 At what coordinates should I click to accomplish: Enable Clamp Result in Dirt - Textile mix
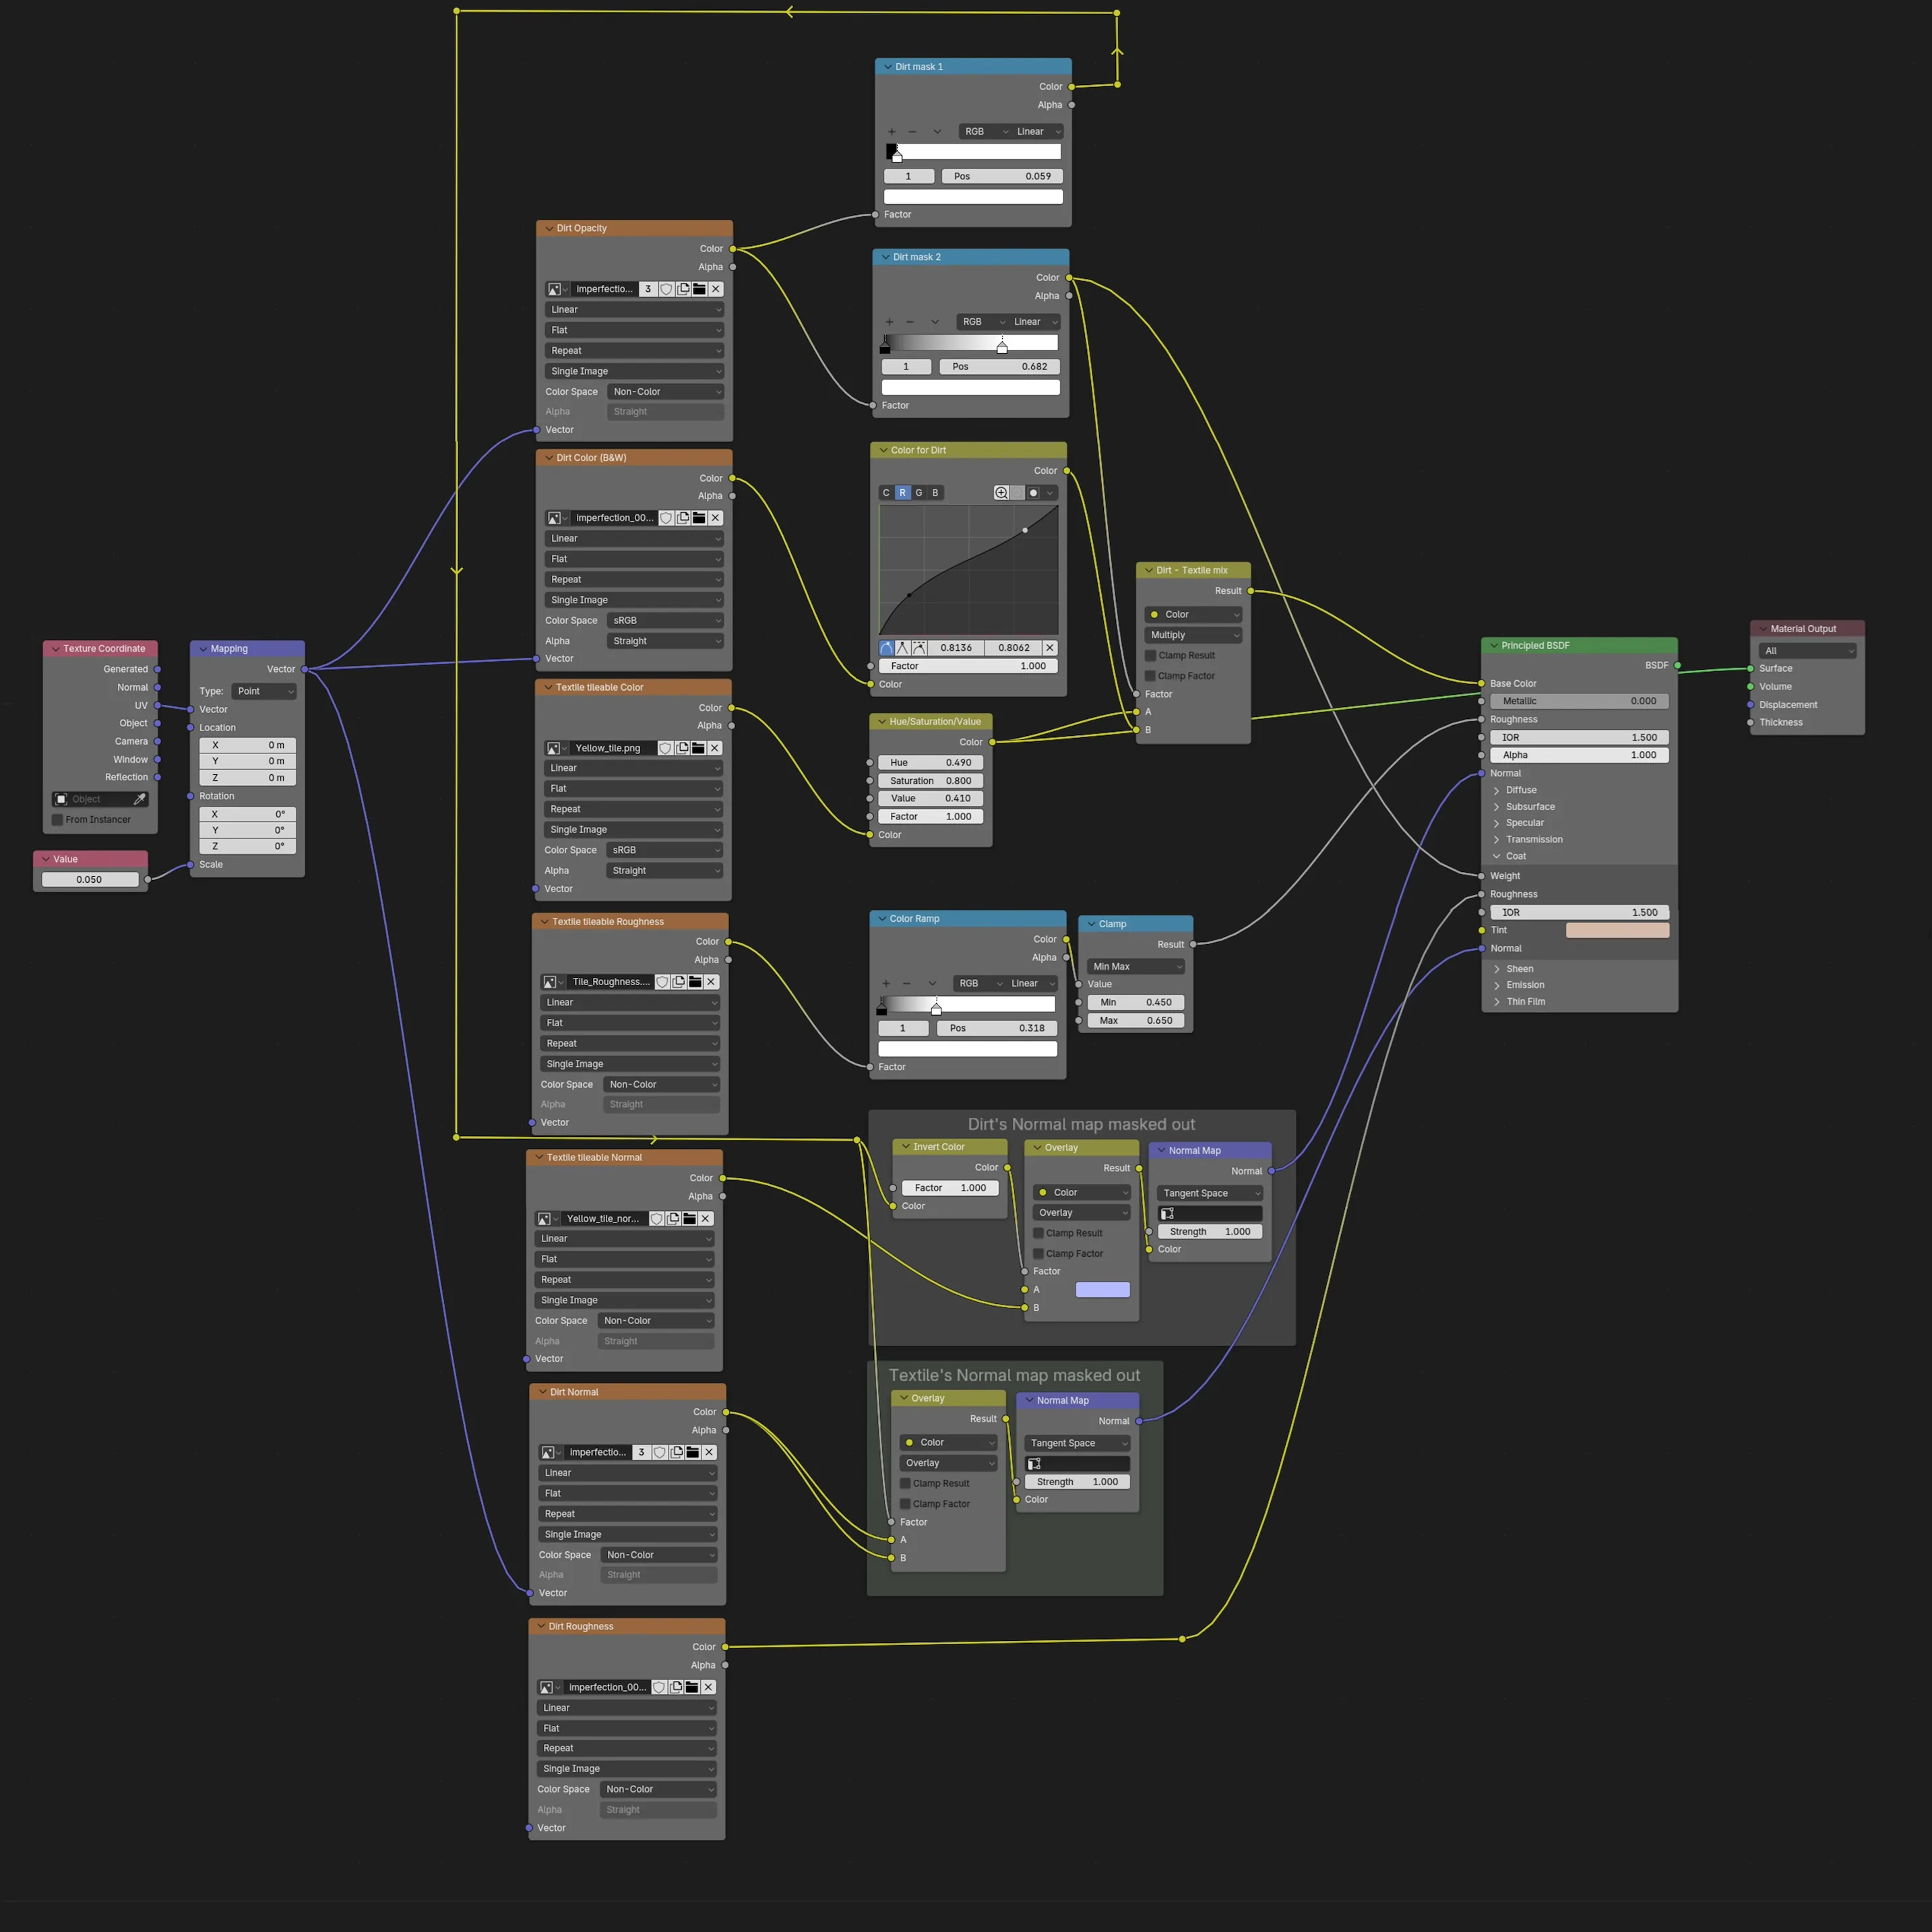[x=1150, y=656]
